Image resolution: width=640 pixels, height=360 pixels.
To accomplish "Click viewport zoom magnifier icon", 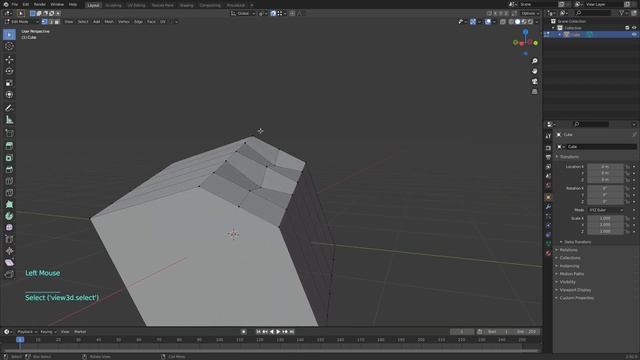I will [x=534, y=61].
